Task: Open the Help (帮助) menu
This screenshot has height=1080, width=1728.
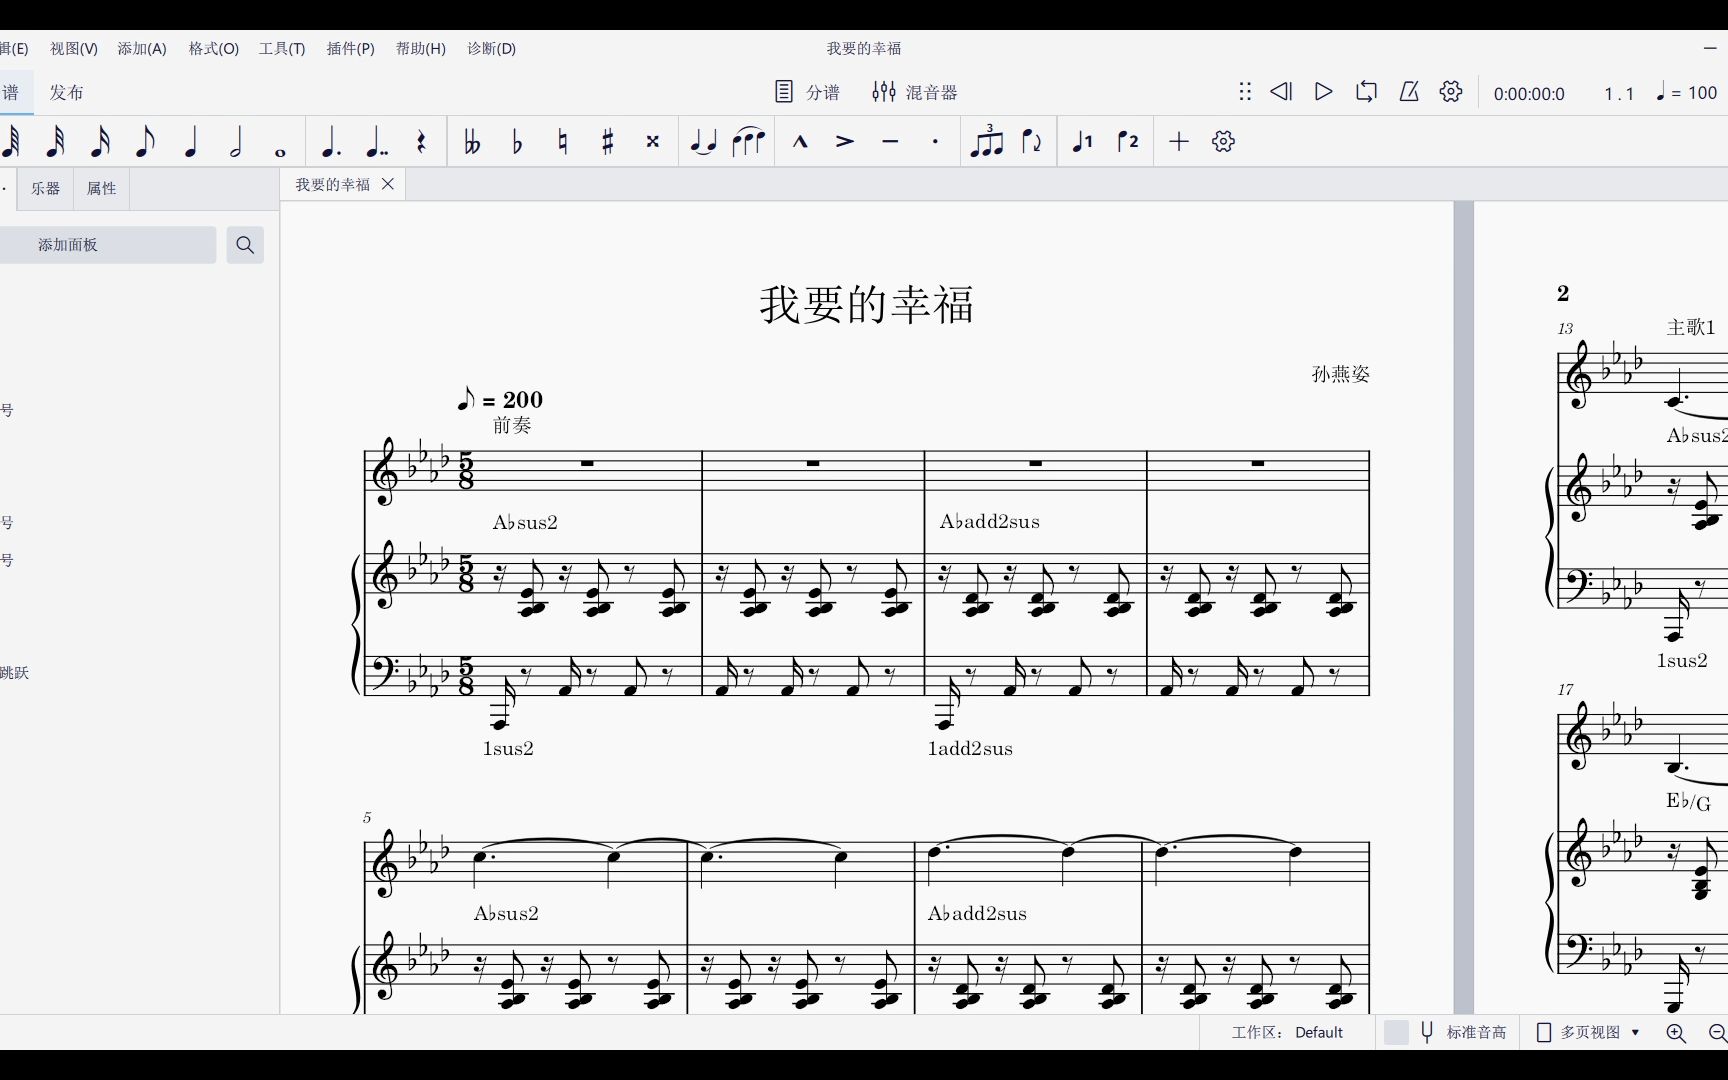Action: tap(421, 48)
